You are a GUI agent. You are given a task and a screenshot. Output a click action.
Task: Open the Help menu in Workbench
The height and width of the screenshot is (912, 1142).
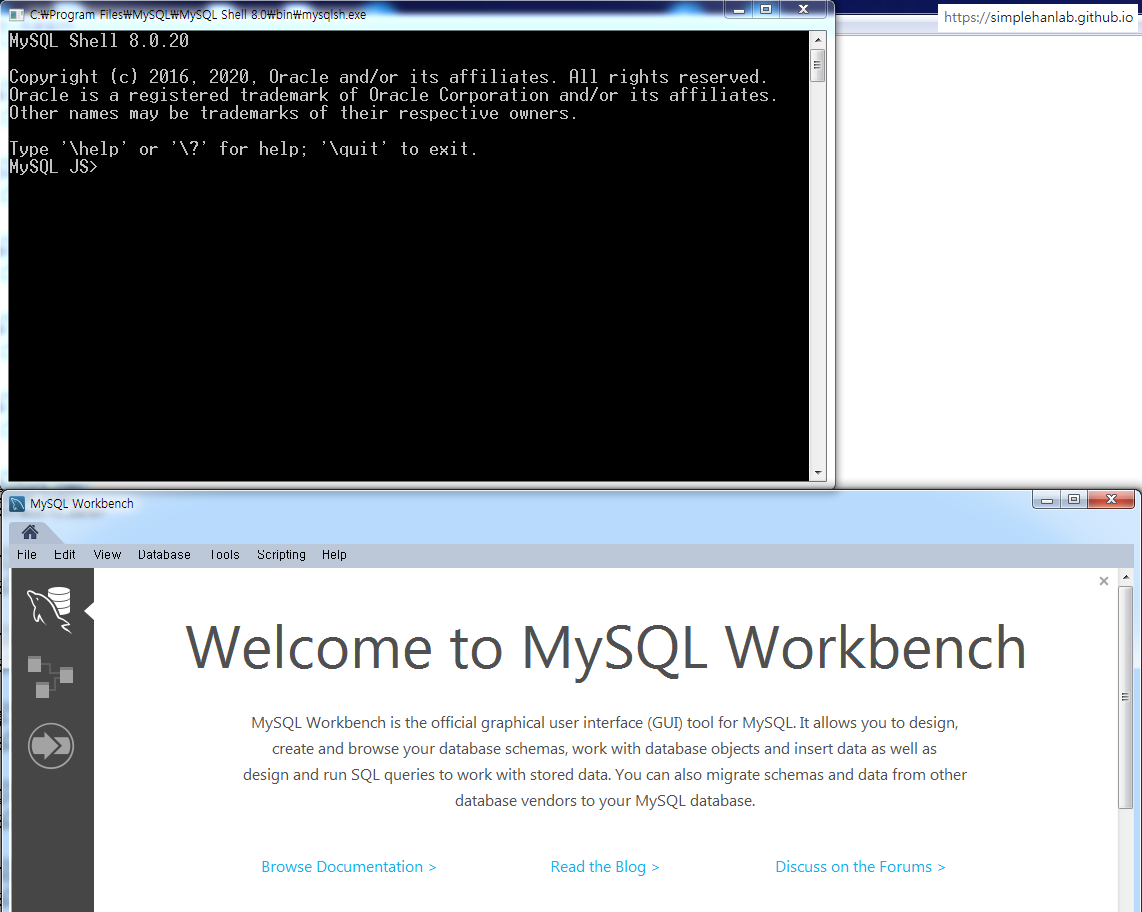pyautogui.click(x=334, y=554)
